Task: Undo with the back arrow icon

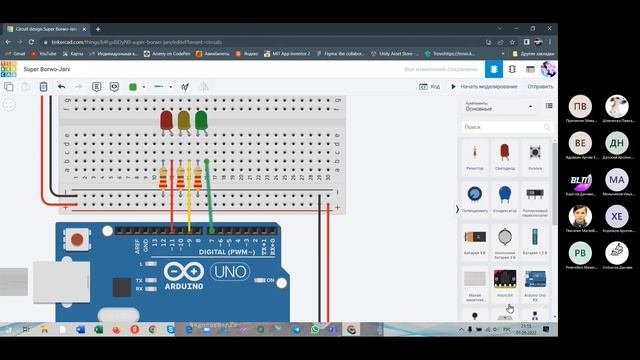Action: pos(62,87)
